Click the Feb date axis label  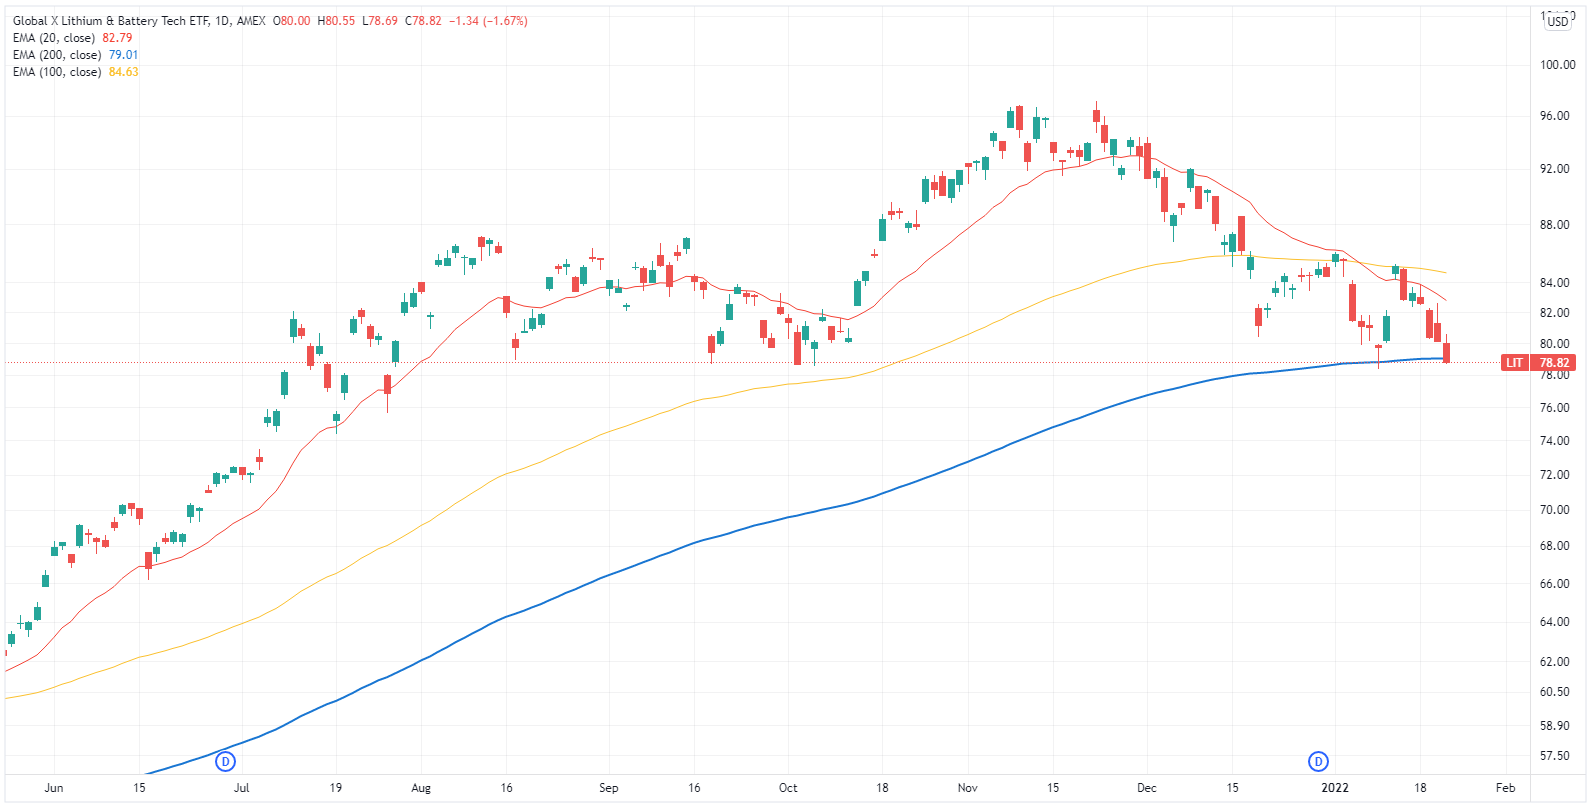pyautogui.click(x=1505, y=788)
